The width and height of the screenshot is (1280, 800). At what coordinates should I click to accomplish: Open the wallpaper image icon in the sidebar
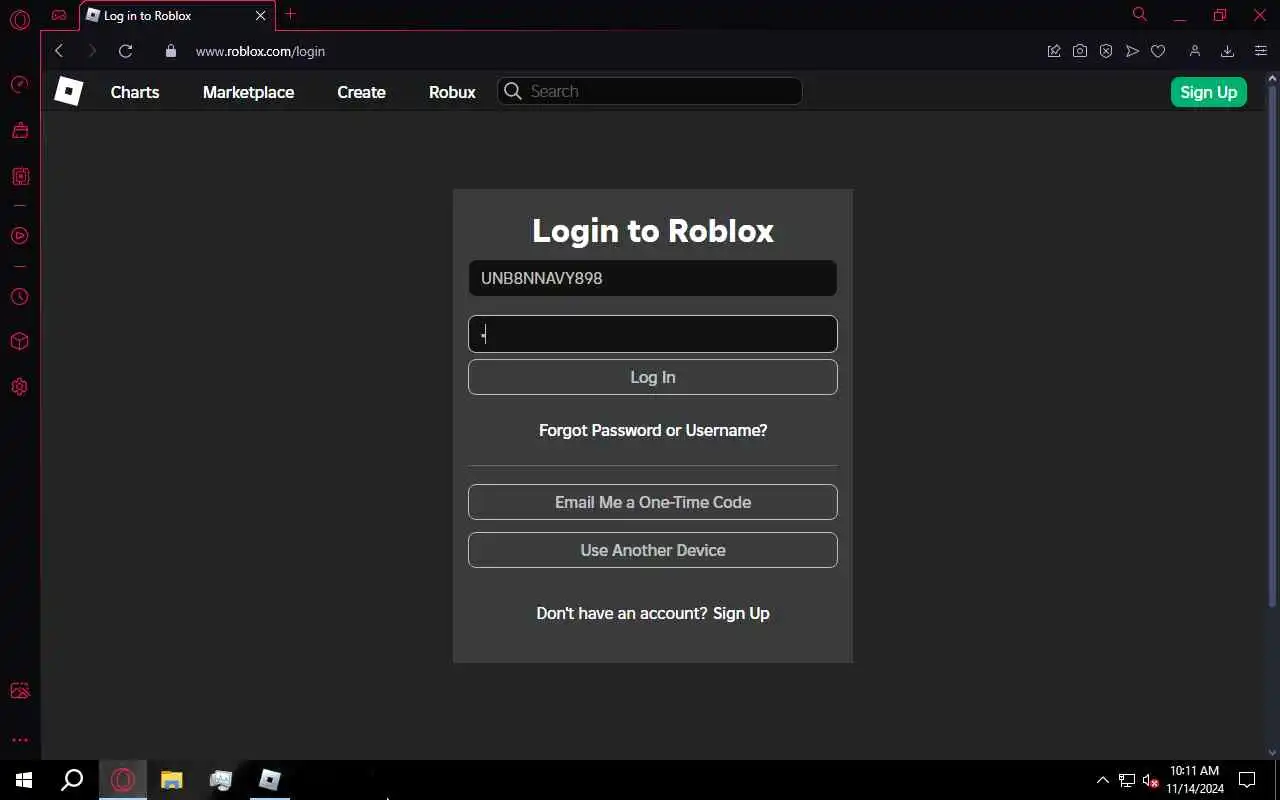coord(19,691)
